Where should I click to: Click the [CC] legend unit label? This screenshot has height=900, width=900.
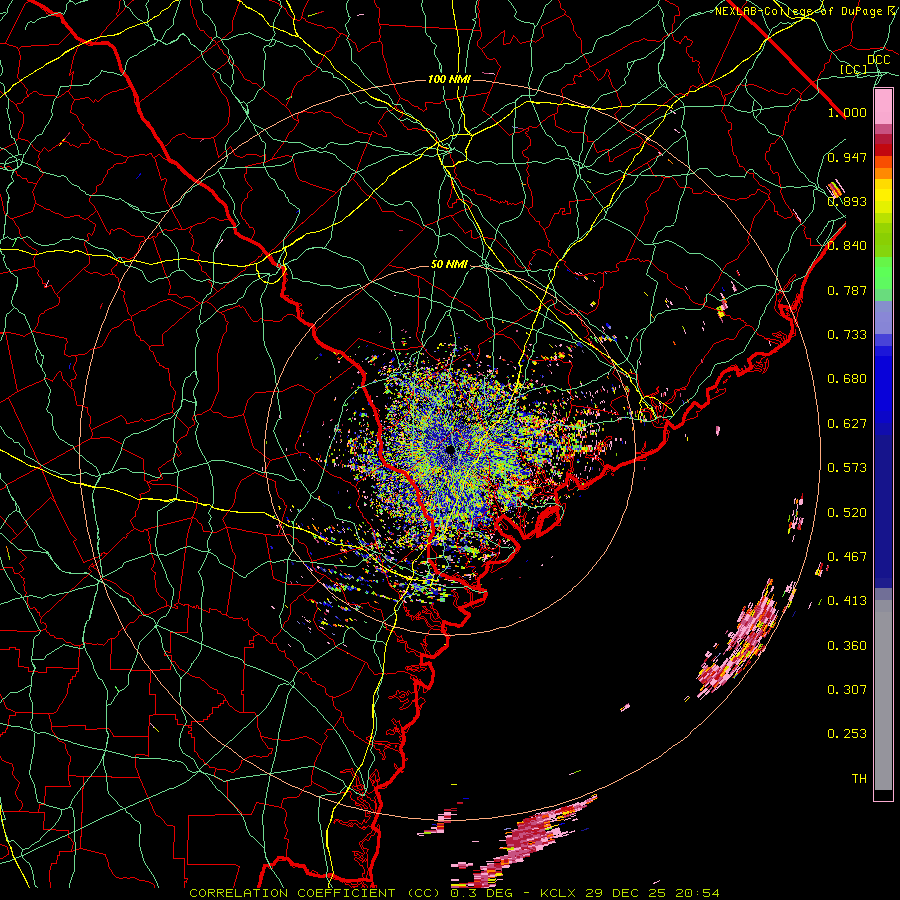point(854,70)
